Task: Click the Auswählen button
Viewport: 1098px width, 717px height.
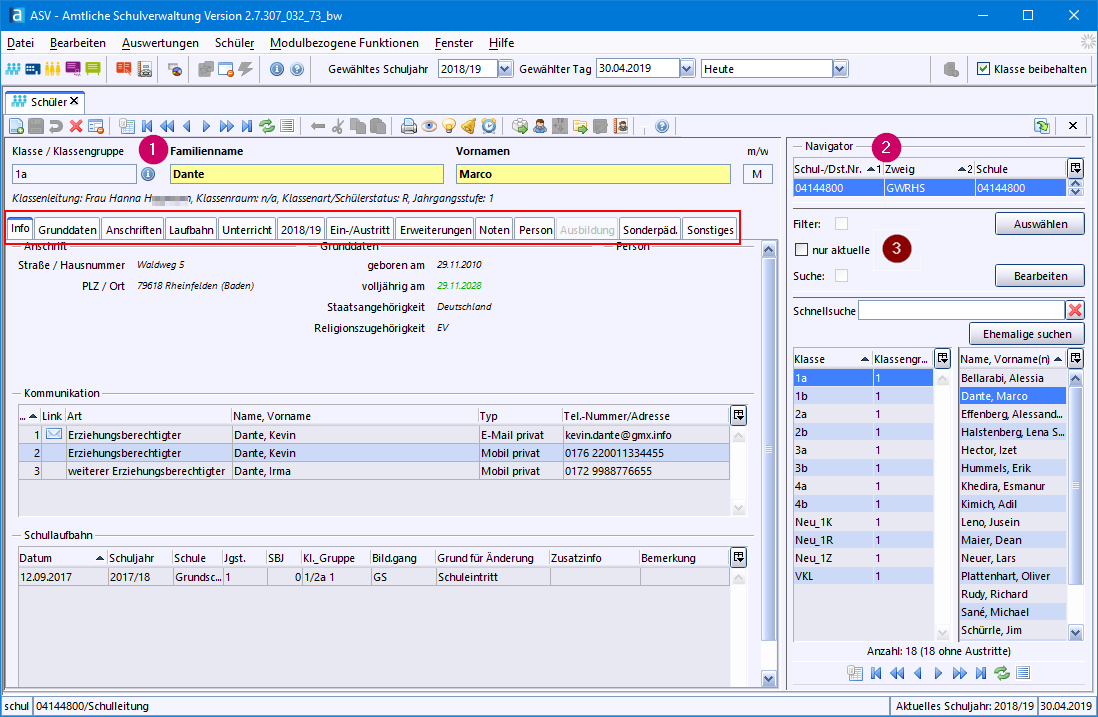Action: (1039, 224)
